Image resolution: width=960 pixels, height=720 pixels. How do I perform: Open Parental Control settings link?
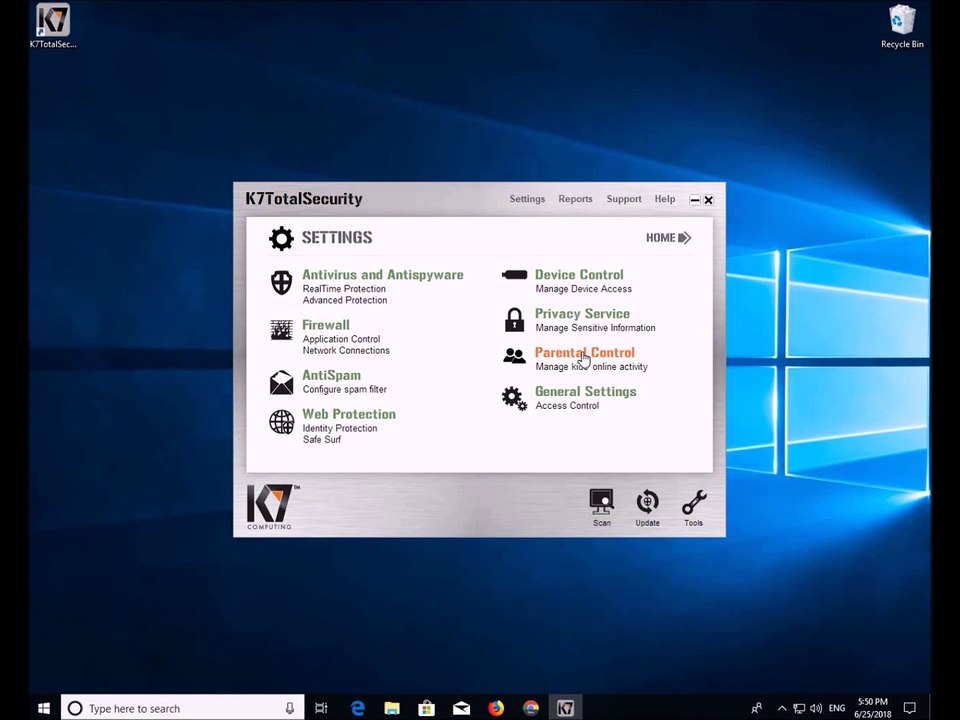pyautogui.click(x=585, y=353)
